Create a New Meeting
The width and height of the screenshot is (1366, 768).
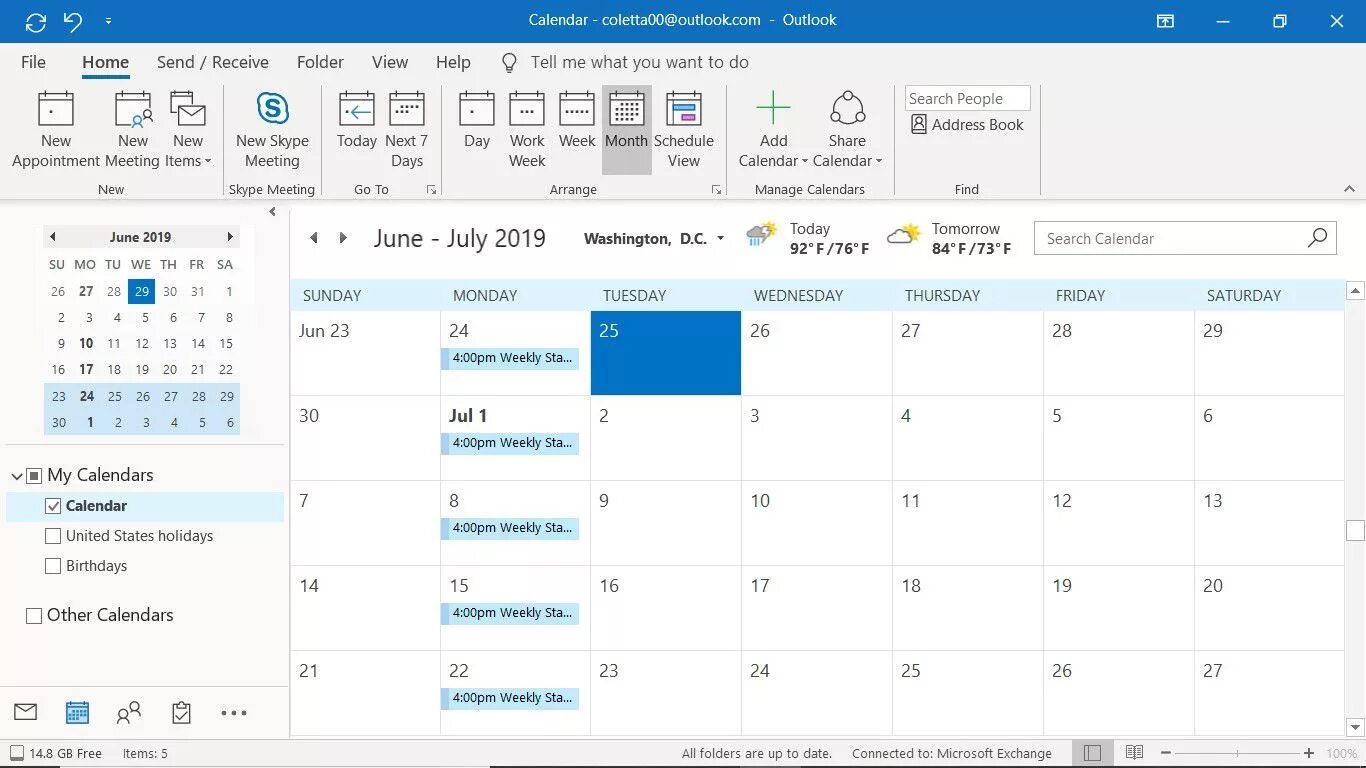coord(133,130)
